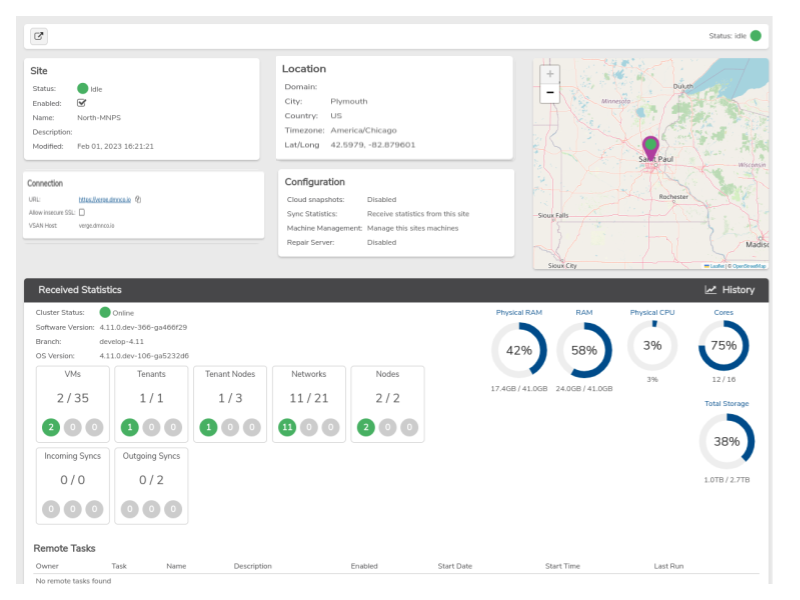This screenshot has height=600, width=800.
Task: Open the Outgoing Syncs tile
Action: click(152, 486)
